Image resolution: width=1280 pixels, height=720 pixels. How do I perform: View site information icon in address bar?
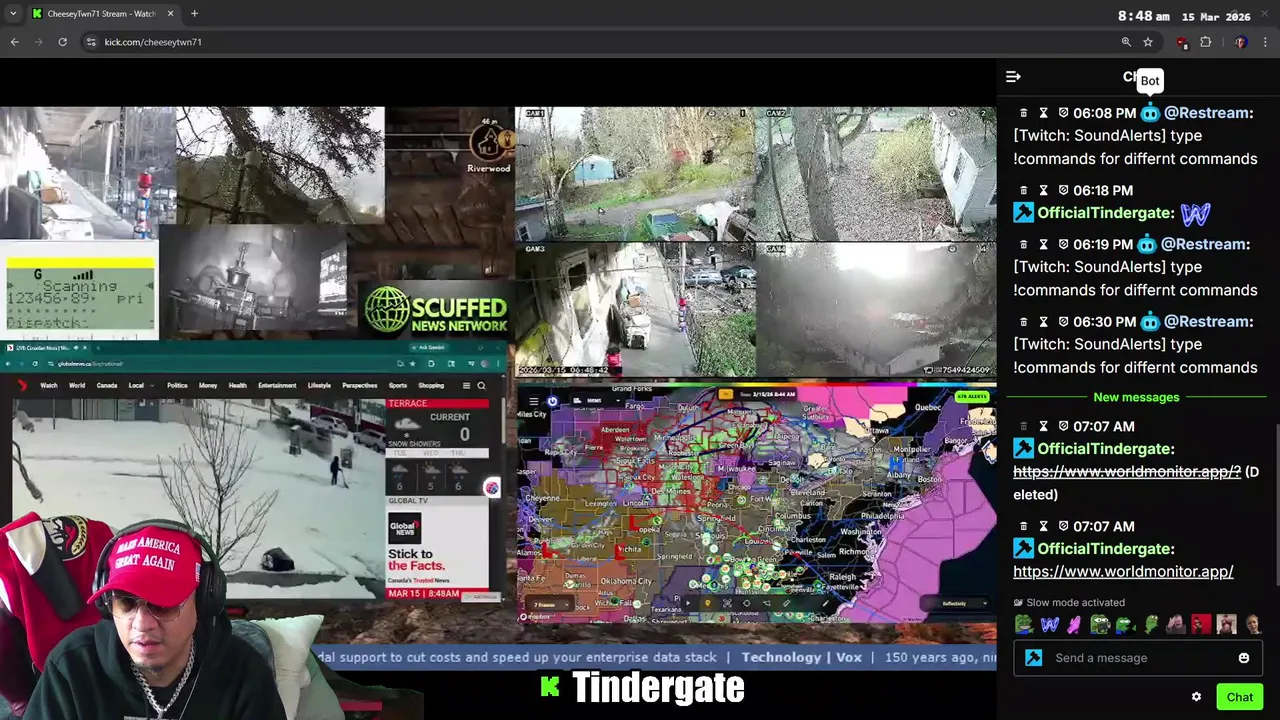(91, 42)
